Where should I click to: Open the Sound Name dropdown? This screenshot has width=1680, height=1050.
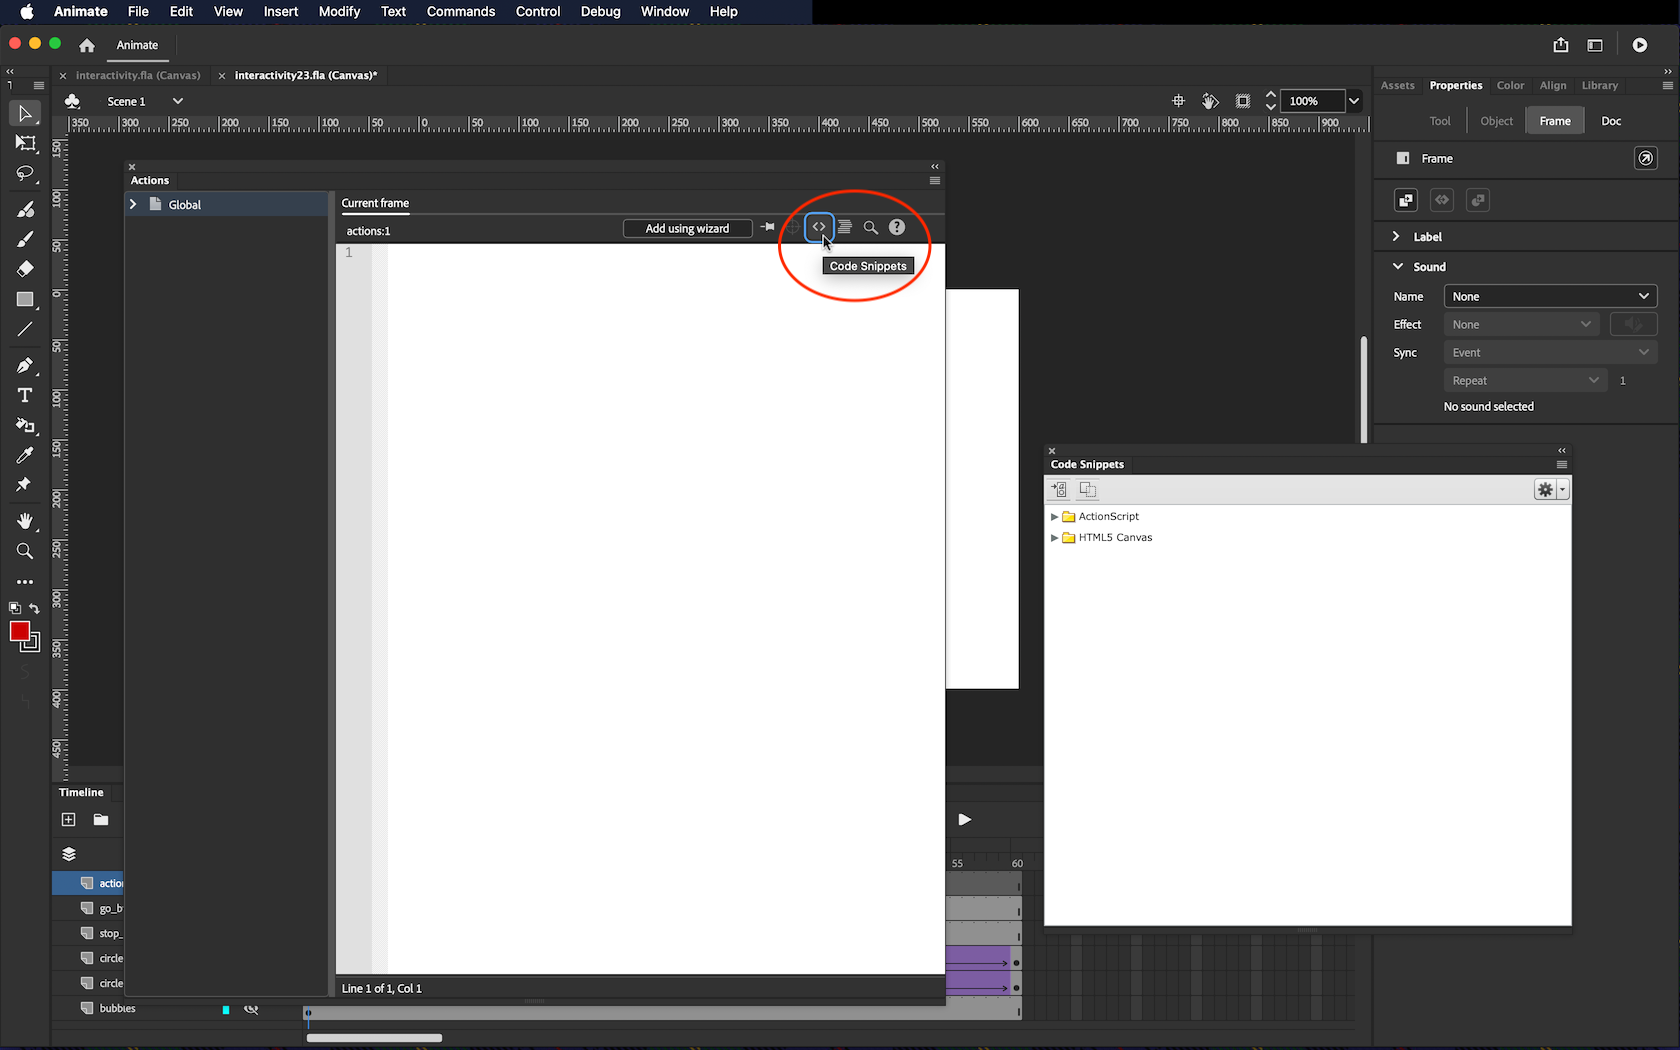[x=1550, y=297]
